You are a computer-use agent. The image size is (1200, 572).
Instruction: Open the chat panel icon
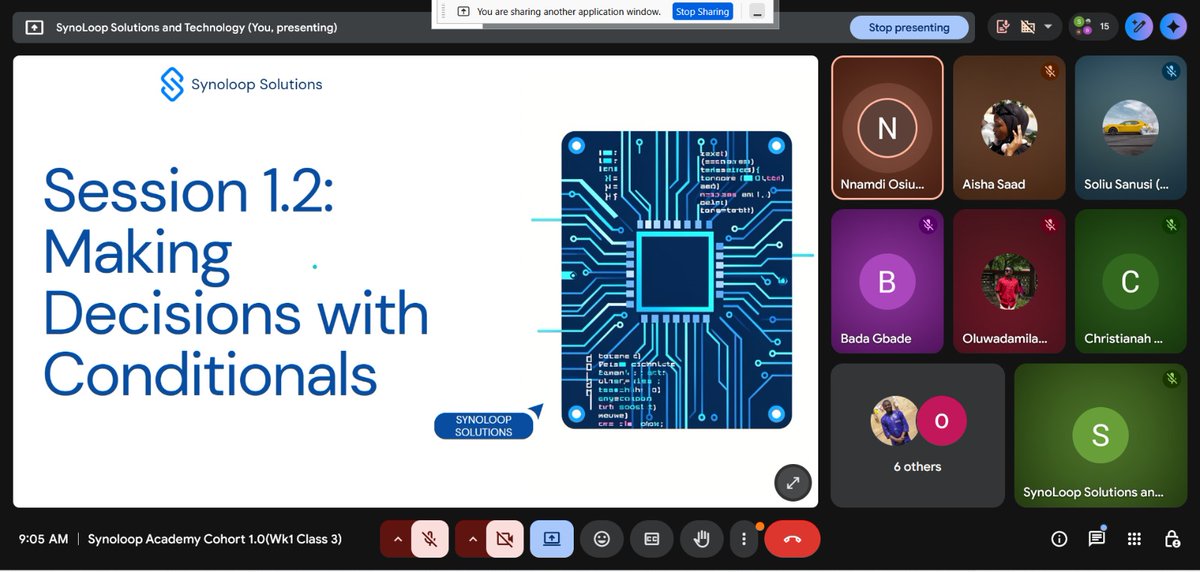[1097, 539]
